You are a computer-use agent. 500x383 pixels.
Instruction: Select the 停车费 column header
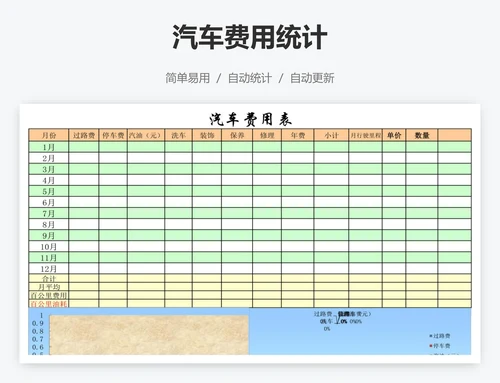113,135
